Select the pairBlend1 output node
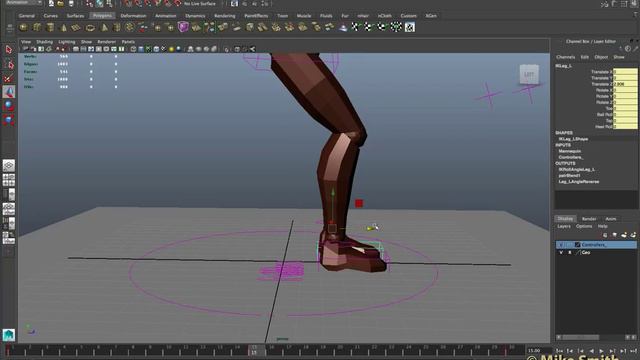Viewport: 640px width, 360px height. click(x=569, y=176)
